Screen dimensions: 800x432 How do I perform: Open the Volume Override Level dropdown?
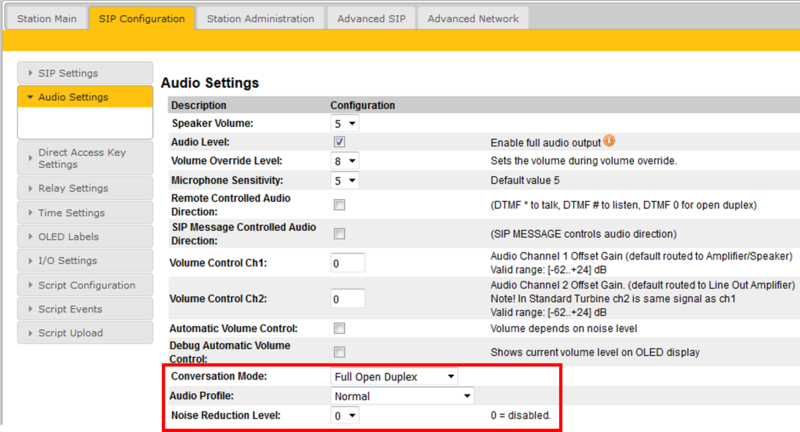pyautogui.click(x=345, y=161)
